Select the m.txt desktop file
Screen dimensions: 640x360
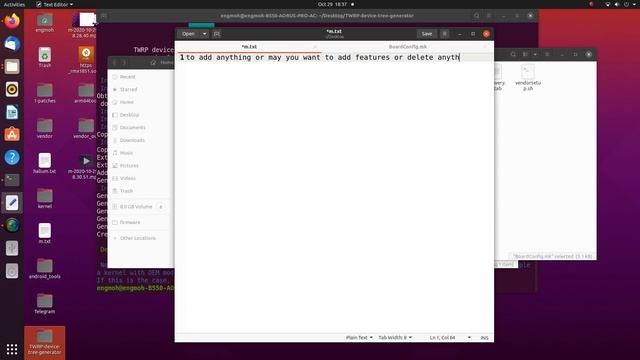pos(44,233)
